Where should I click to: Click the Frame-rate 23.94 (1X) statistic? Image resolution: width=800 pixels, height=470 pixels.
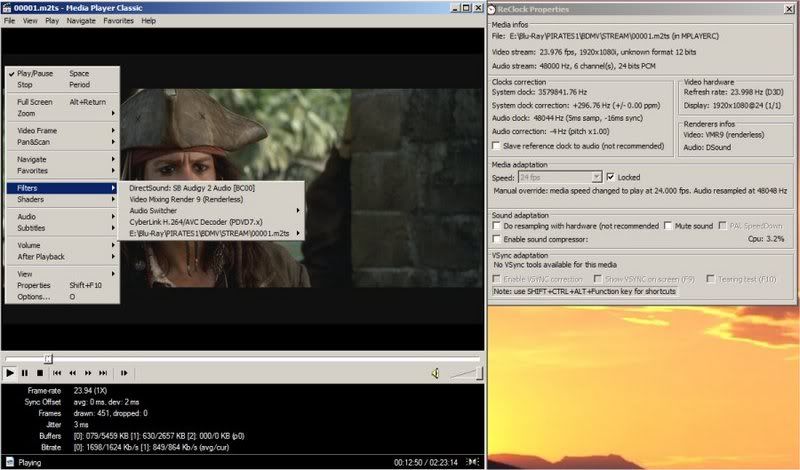click(x=67, y=390)
